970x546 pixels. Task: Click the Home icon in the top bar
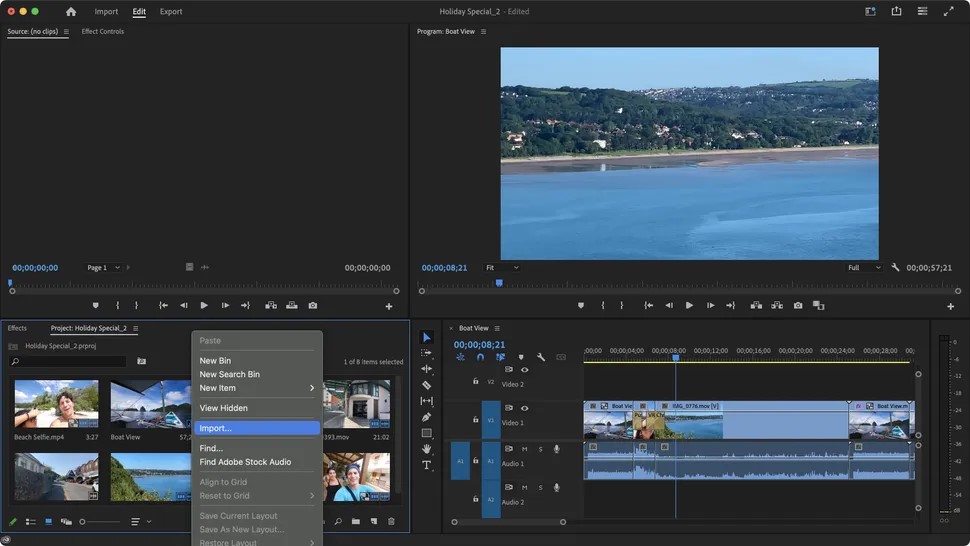(x=70, y=12)
